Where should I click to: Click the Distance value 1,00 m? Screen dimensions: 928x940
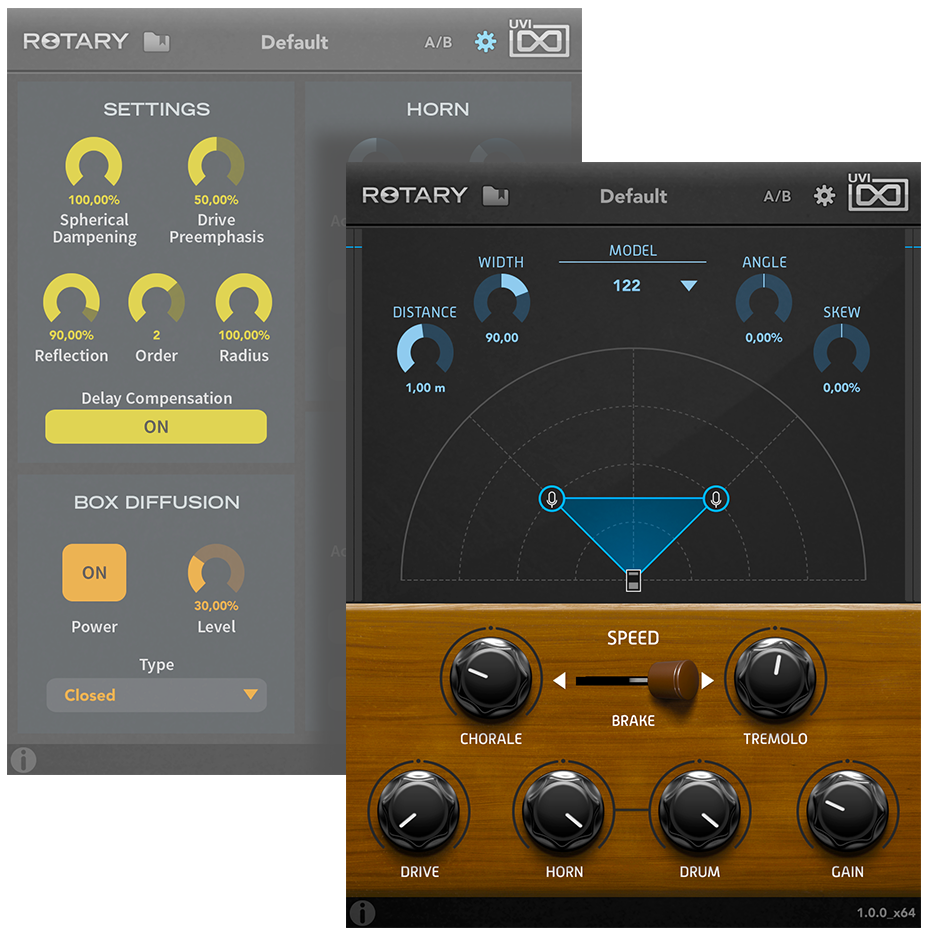[x=426, y=388]
